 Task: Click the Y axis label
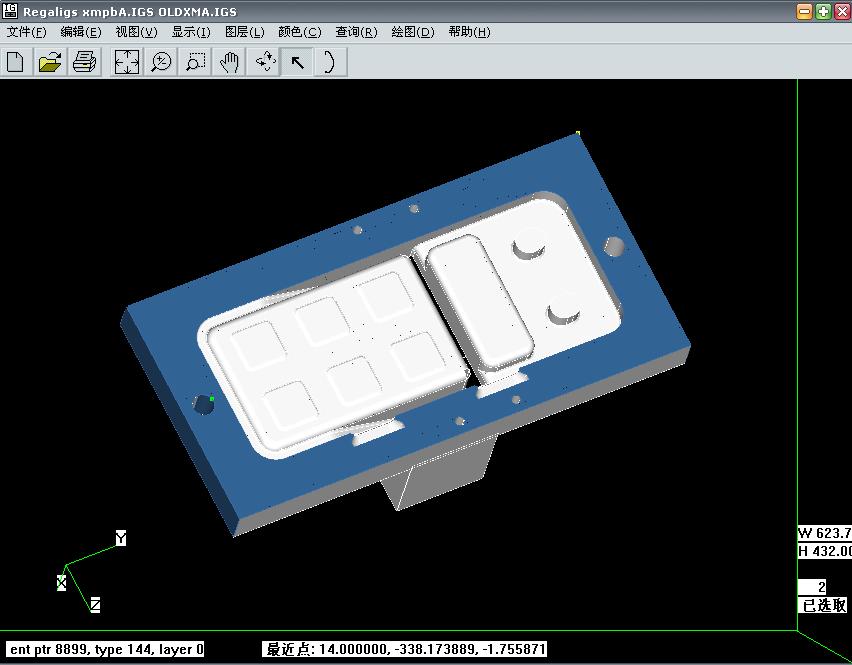(121, 538)
